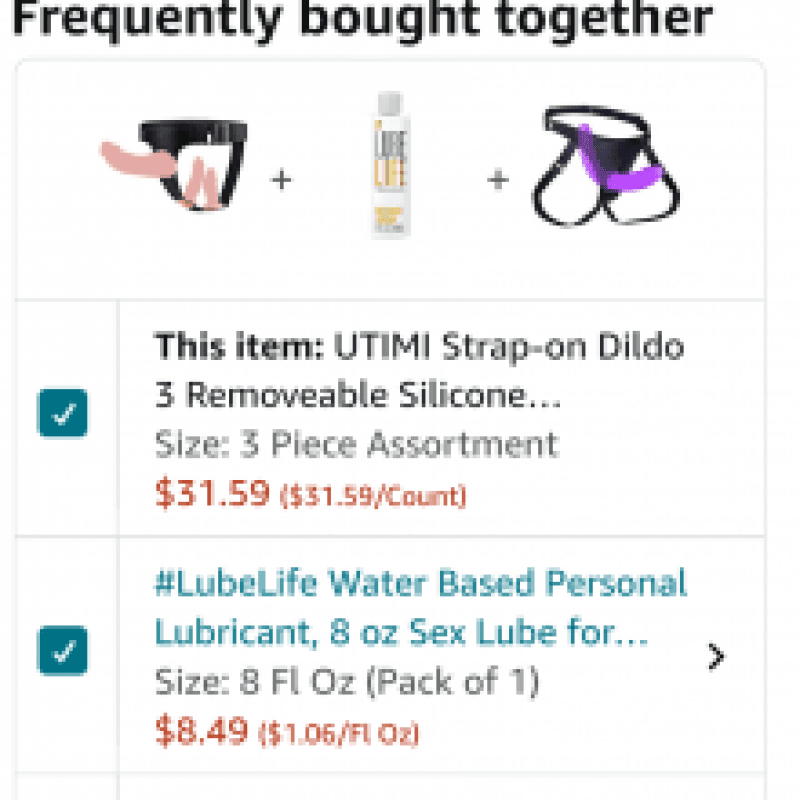Click the $8.49 price
Image resolution: width=800 pixels, height=800 pixels.
coord(201,731)
